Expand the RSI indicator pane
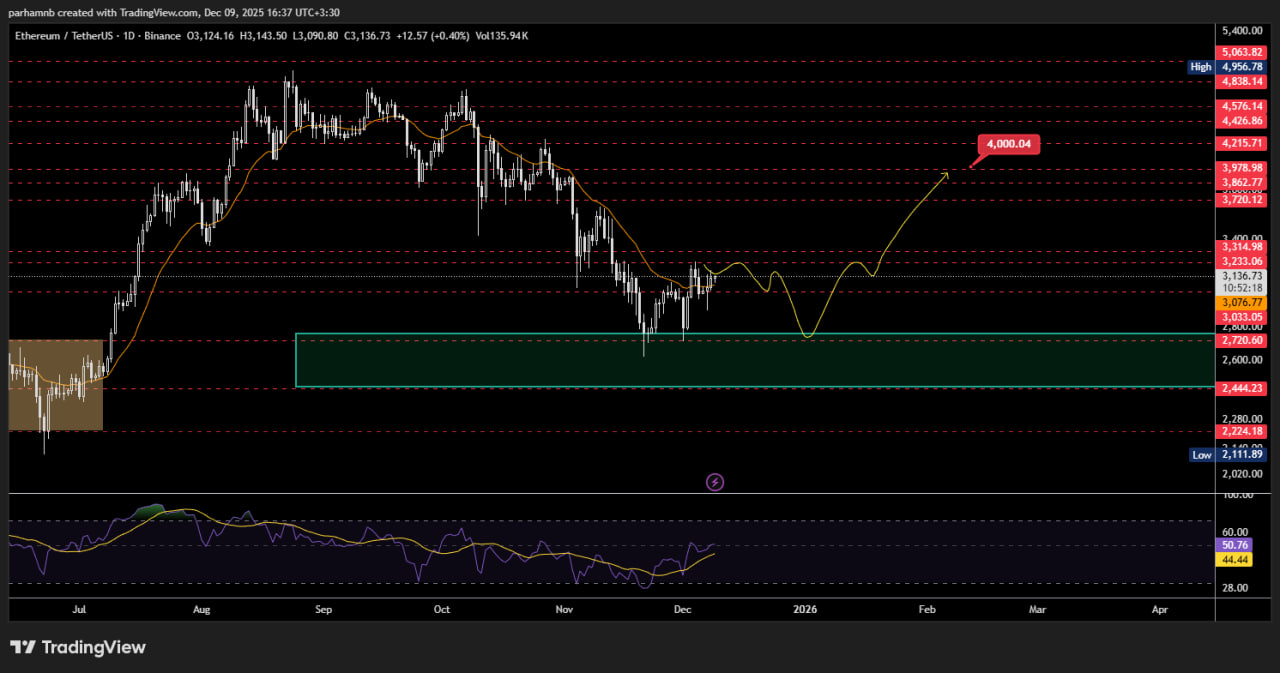1280x673 pixels. click(600, 545)
